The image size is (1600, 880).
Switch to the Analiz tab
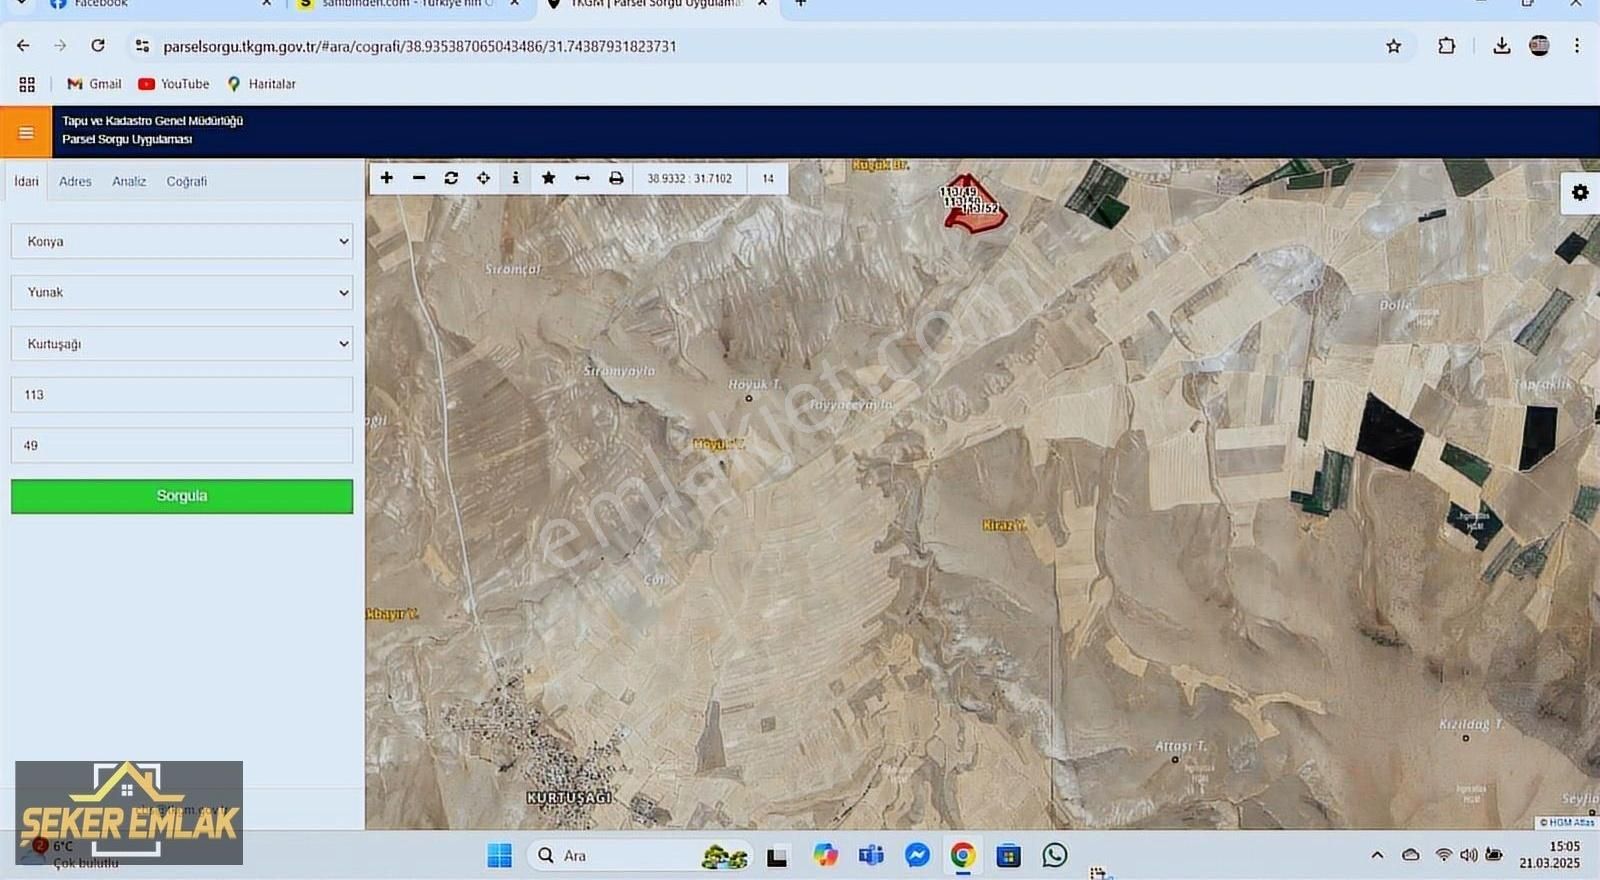(x=129, y=181)
